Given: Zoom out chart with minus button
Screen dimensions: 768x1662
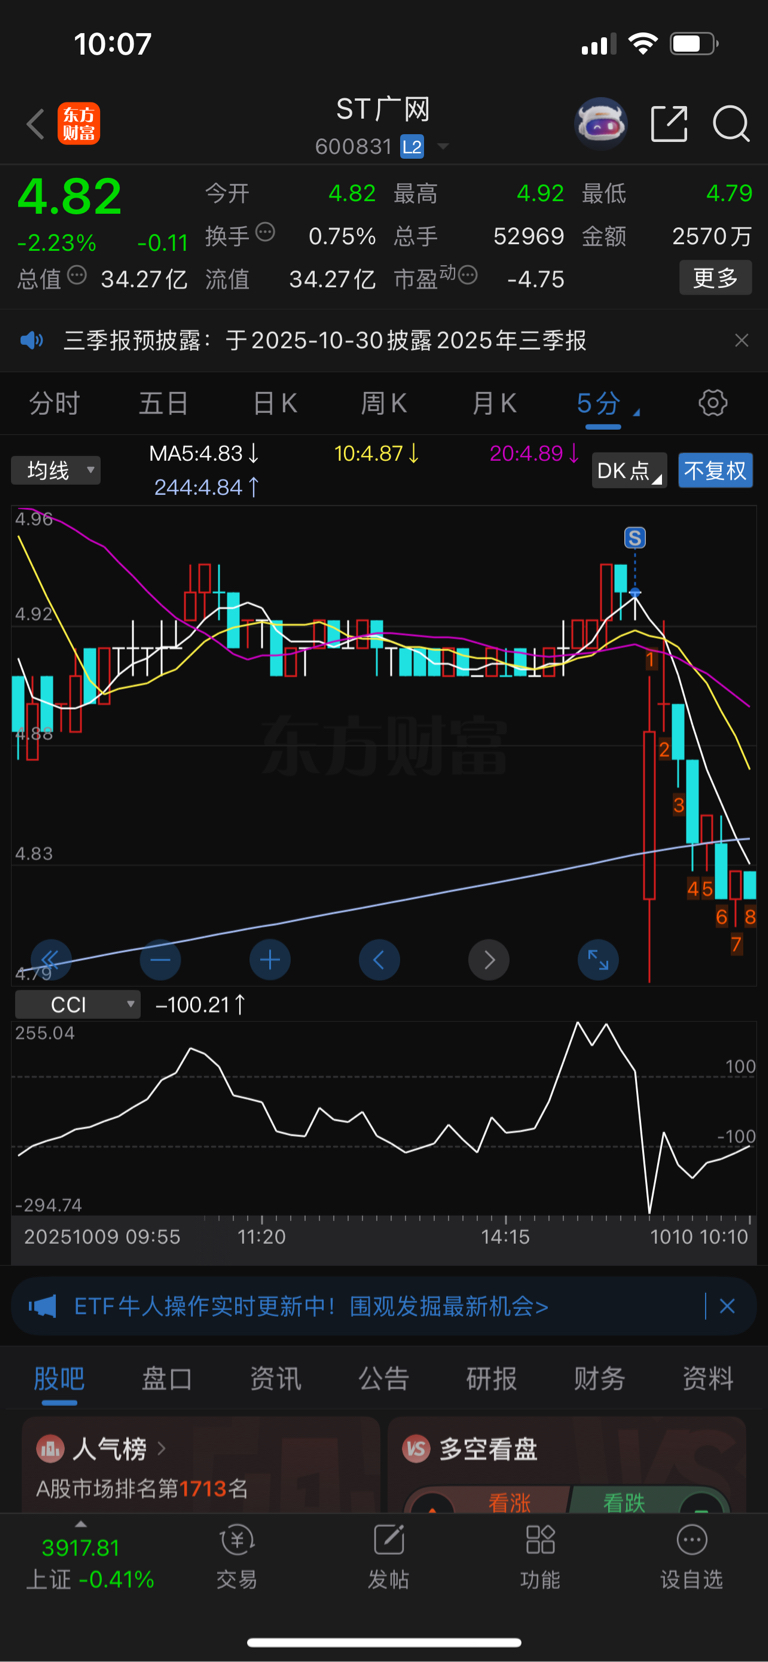Looking at the screenshot, I should click(x=160, y=960).
